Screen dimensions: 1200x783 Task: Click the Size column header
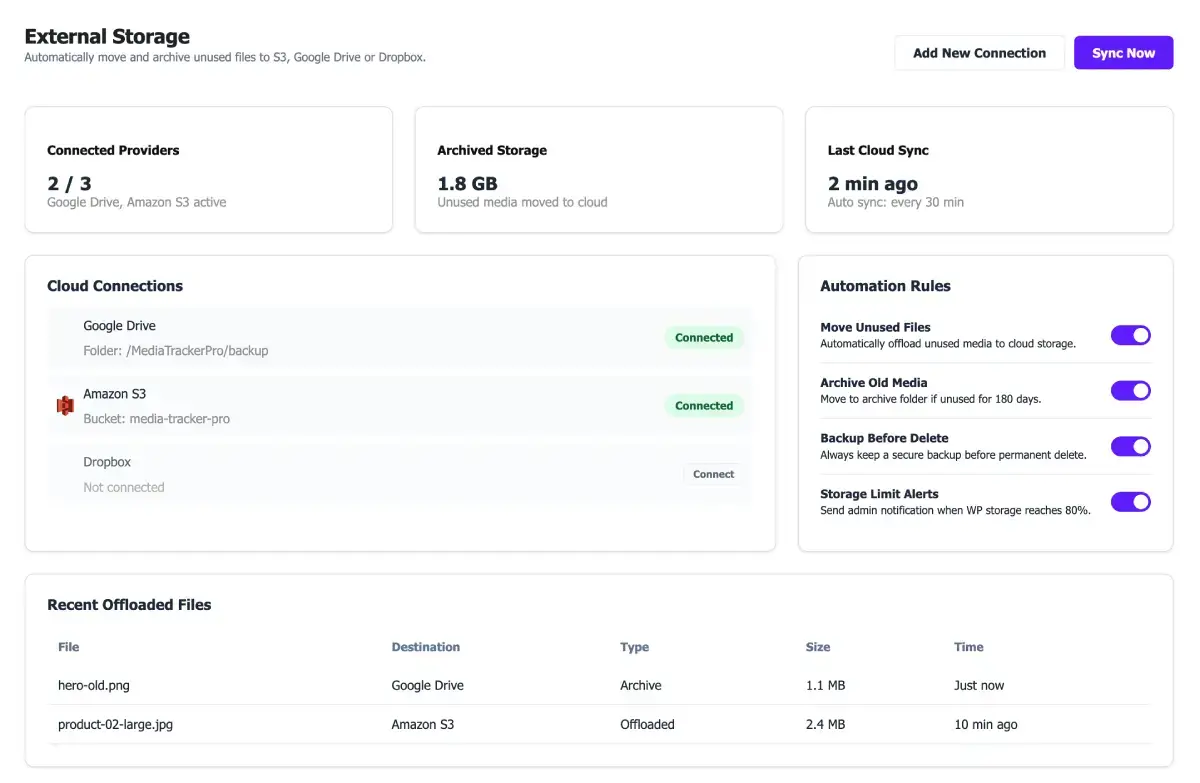coord(818,647)
